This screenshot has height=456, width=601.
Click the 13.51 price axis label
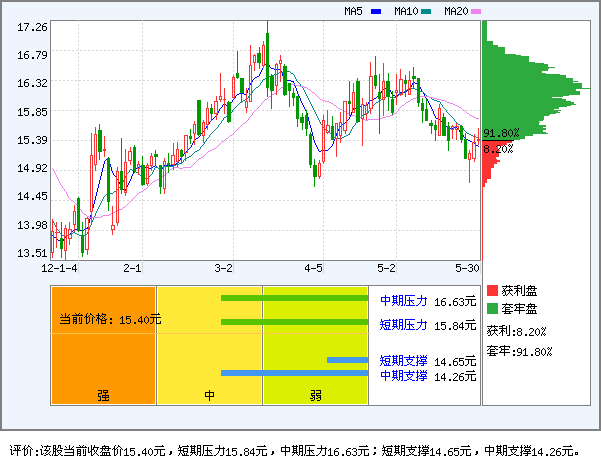[32, 253]
